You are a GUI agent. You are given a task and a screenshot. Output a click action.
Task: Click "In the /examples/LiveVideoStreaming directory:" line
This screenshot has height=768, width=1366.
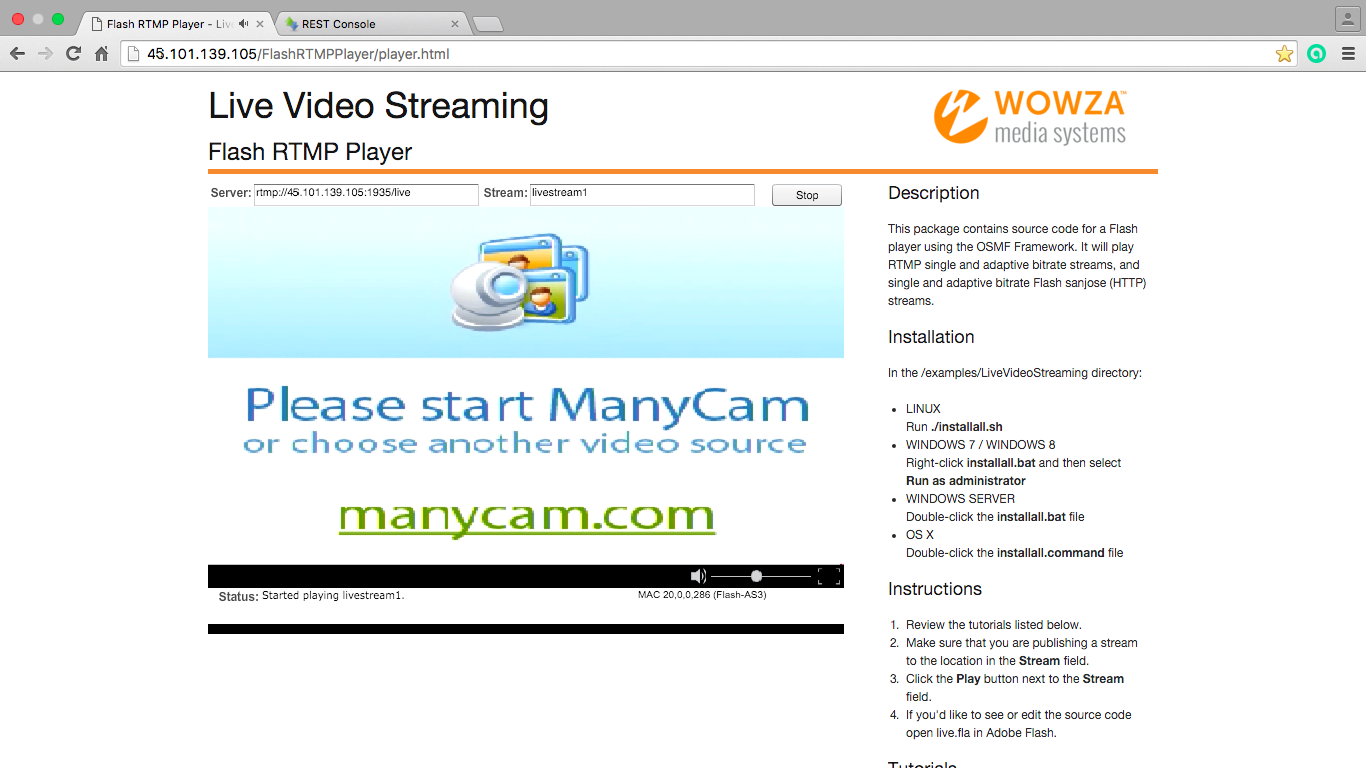[1015, 373]
